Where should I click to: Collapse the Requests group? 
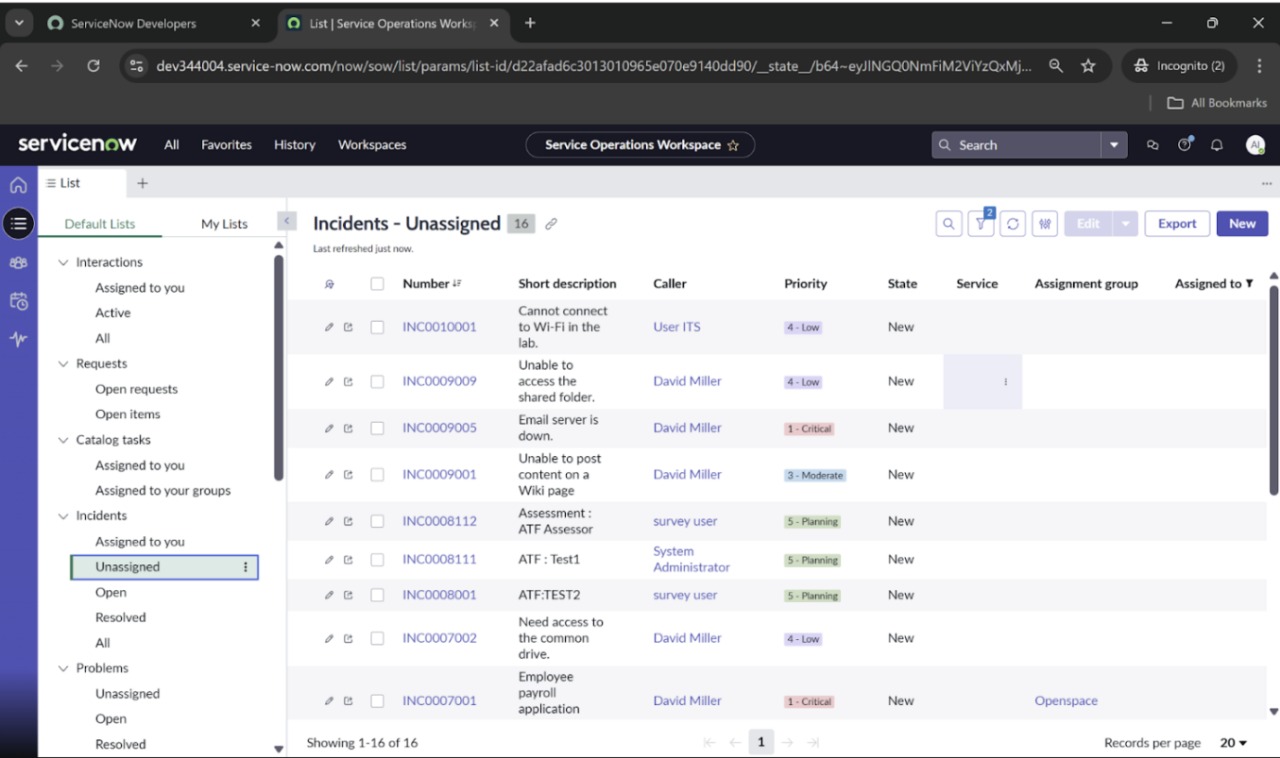pyautogui.click(x=63, y=364)
